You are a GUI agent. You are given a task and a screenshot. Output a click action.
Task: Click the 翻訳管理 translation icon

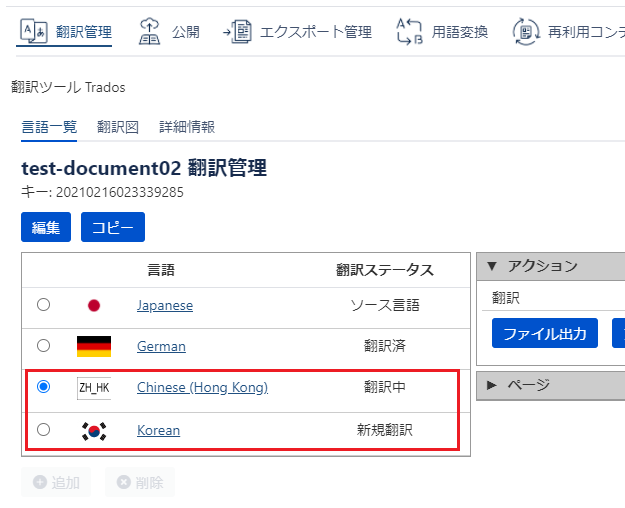33,31
